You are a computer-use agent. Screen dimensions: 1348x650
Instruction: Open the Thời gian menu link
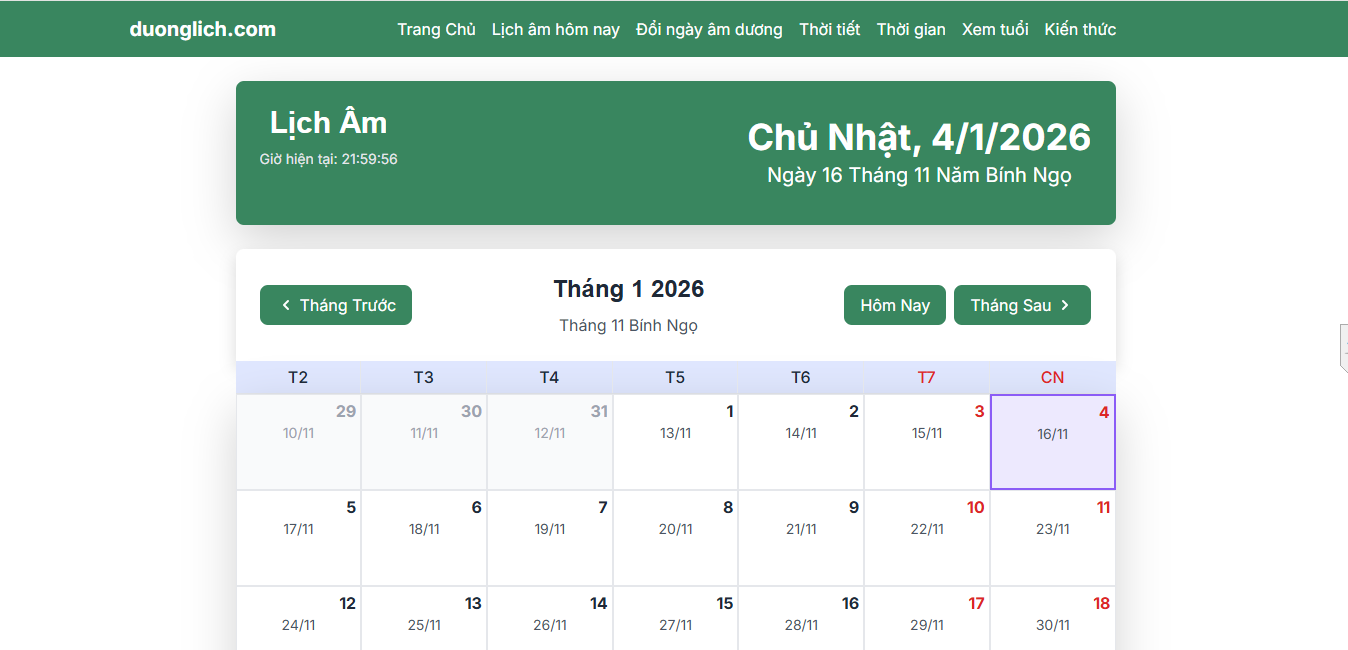[x=911, y=29]
